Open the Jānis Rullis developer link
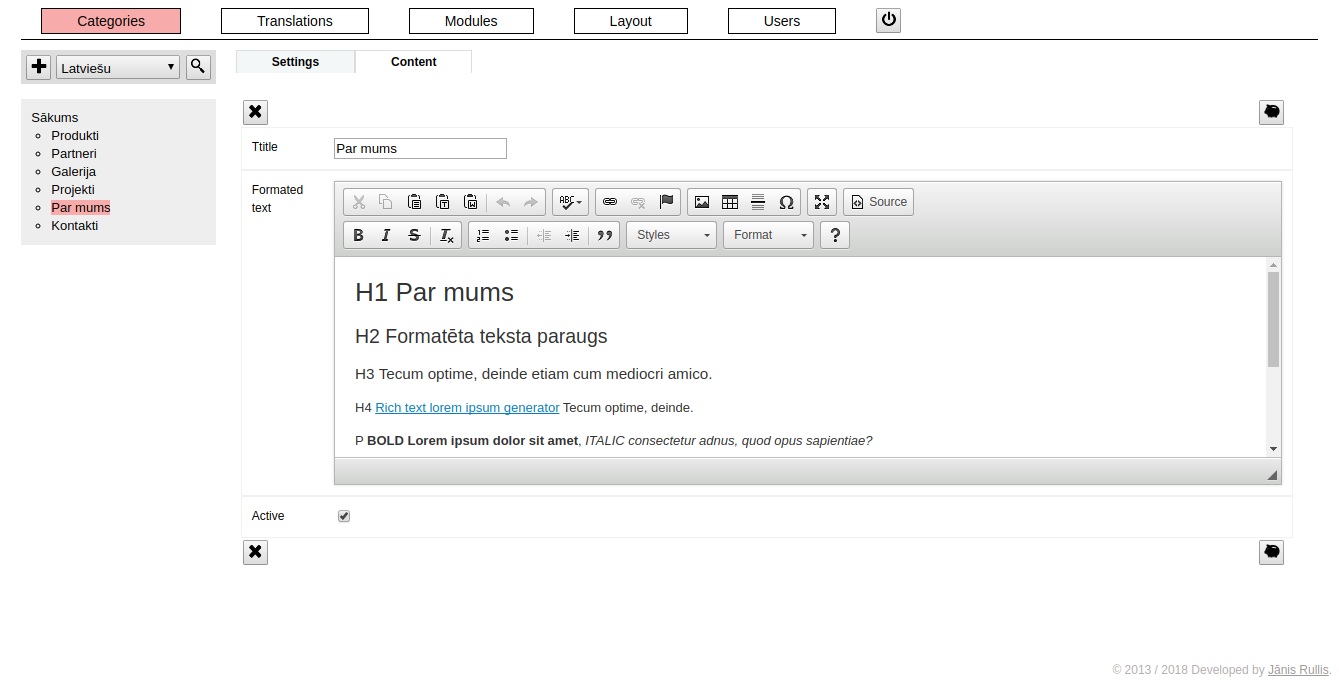 tap(1299, 670)
